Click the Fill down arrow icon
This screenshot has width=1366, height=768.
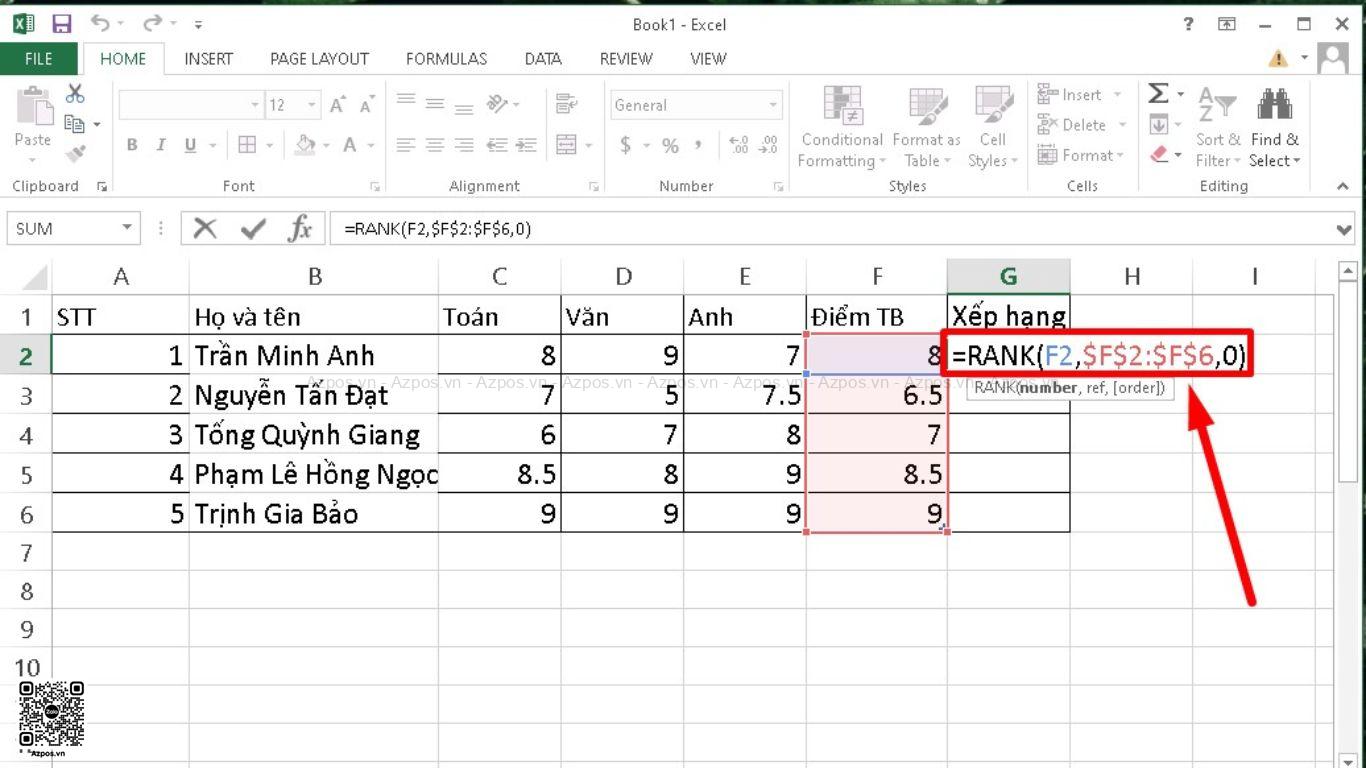tap(1158, 124)
